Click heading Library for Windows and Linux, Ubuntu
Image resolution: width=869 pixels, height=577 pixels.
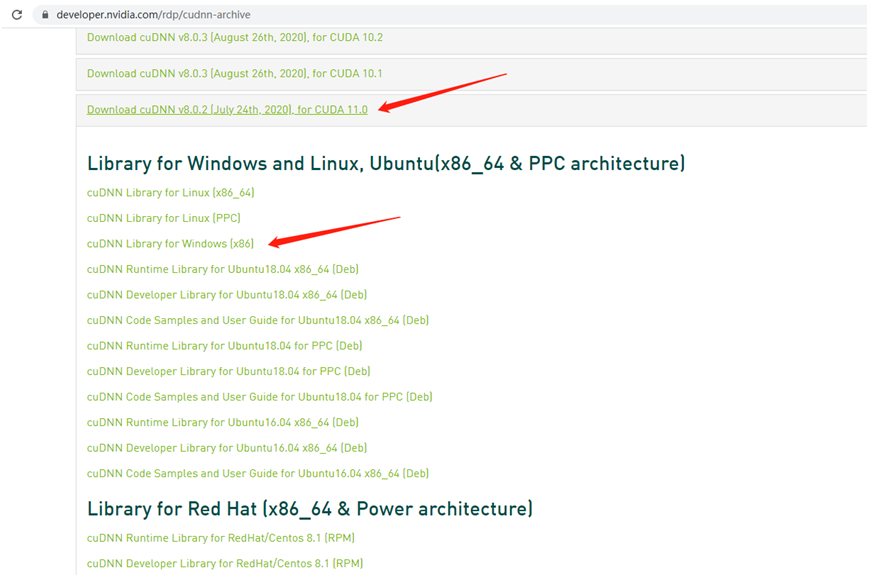click(x=386, y=164)
